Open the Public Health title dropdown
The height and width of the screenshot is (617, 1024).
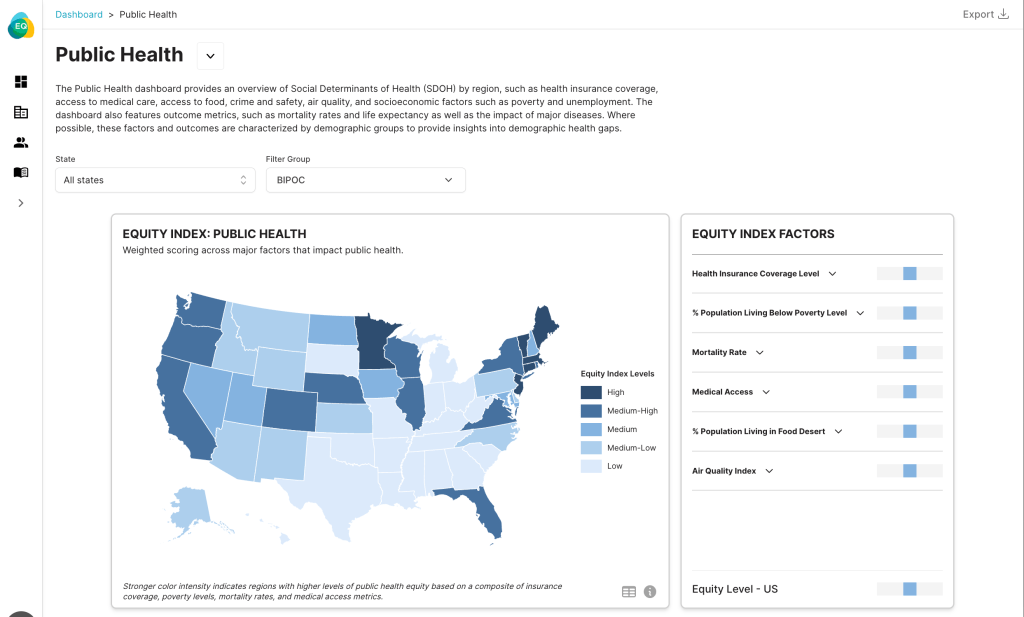click(x=210, y=56)
